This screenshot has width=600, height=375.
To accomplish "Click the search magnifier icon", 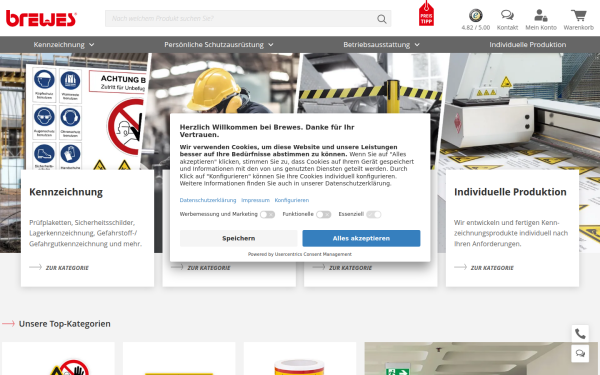I will tap(382, 19).
